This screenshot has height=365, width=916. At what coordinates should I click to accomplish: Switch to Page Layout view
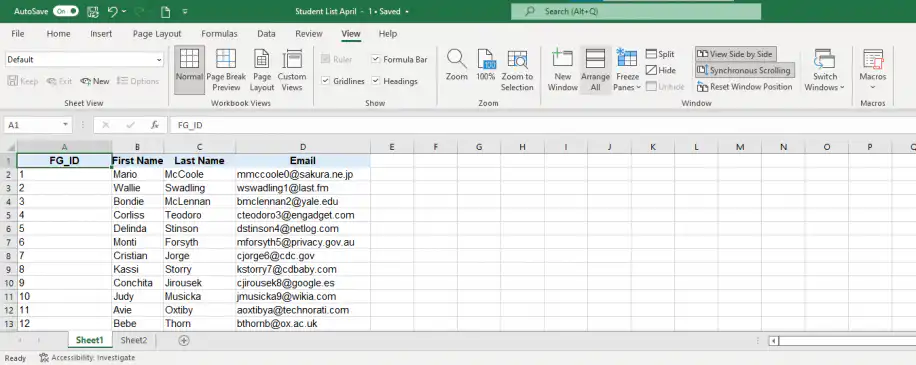pyautogui.click(x=262, y=69)
